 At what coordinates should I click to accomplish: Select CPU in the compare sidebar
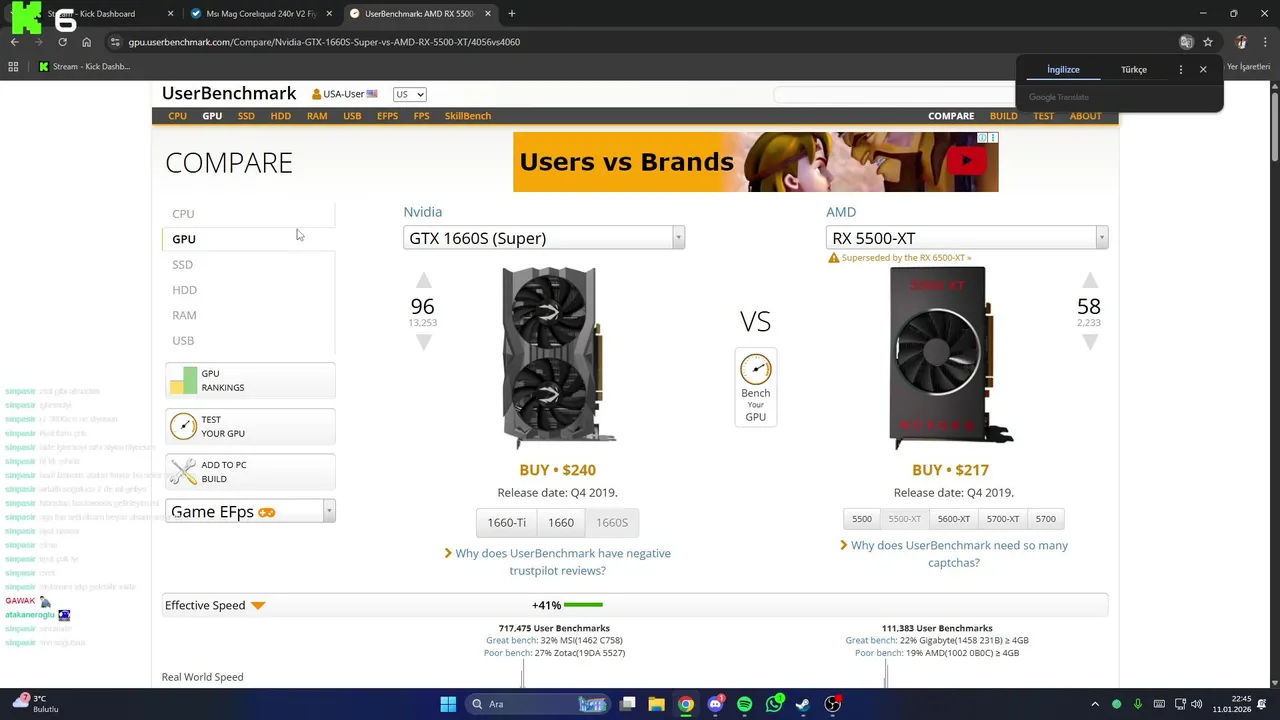click(x=183, y=213)
